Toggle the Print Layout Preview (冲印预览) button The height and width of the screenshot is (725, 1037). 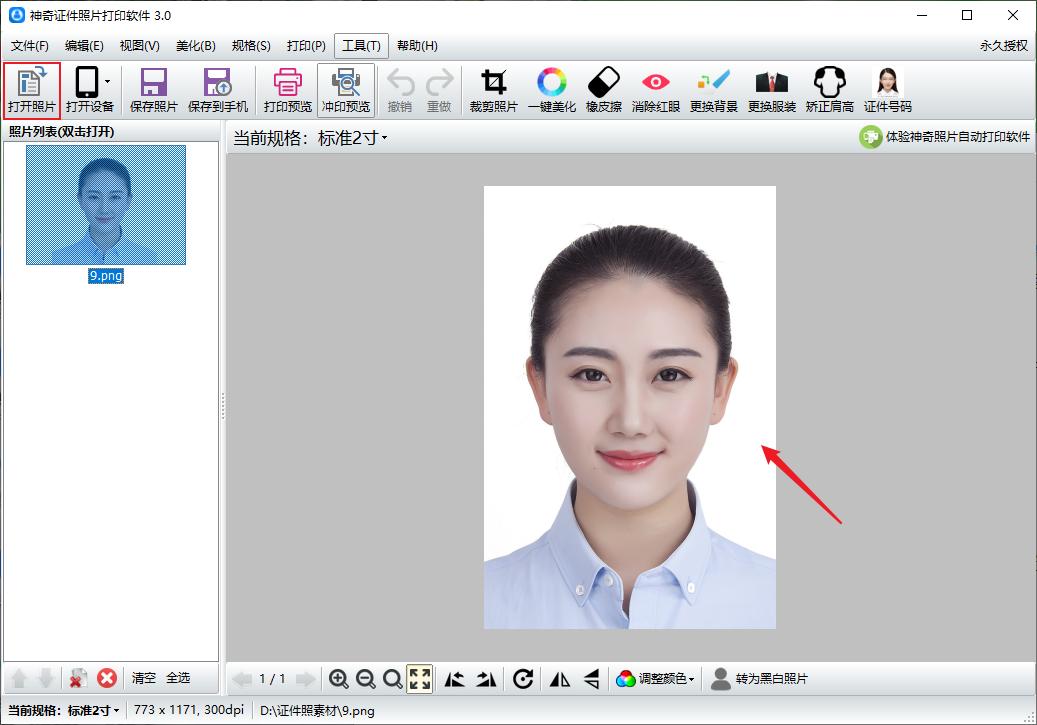tap(346, 90)
